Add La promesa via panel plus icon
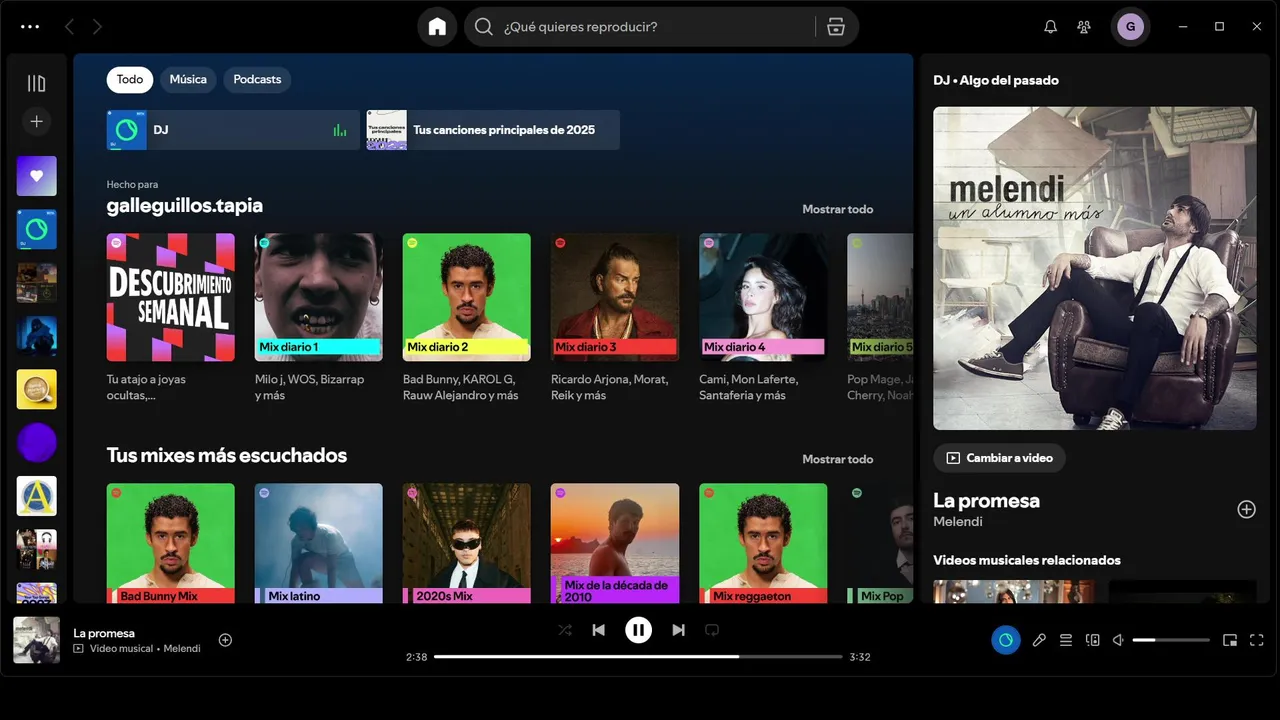Screen dimensions: 1280x720 [1246, 509]
